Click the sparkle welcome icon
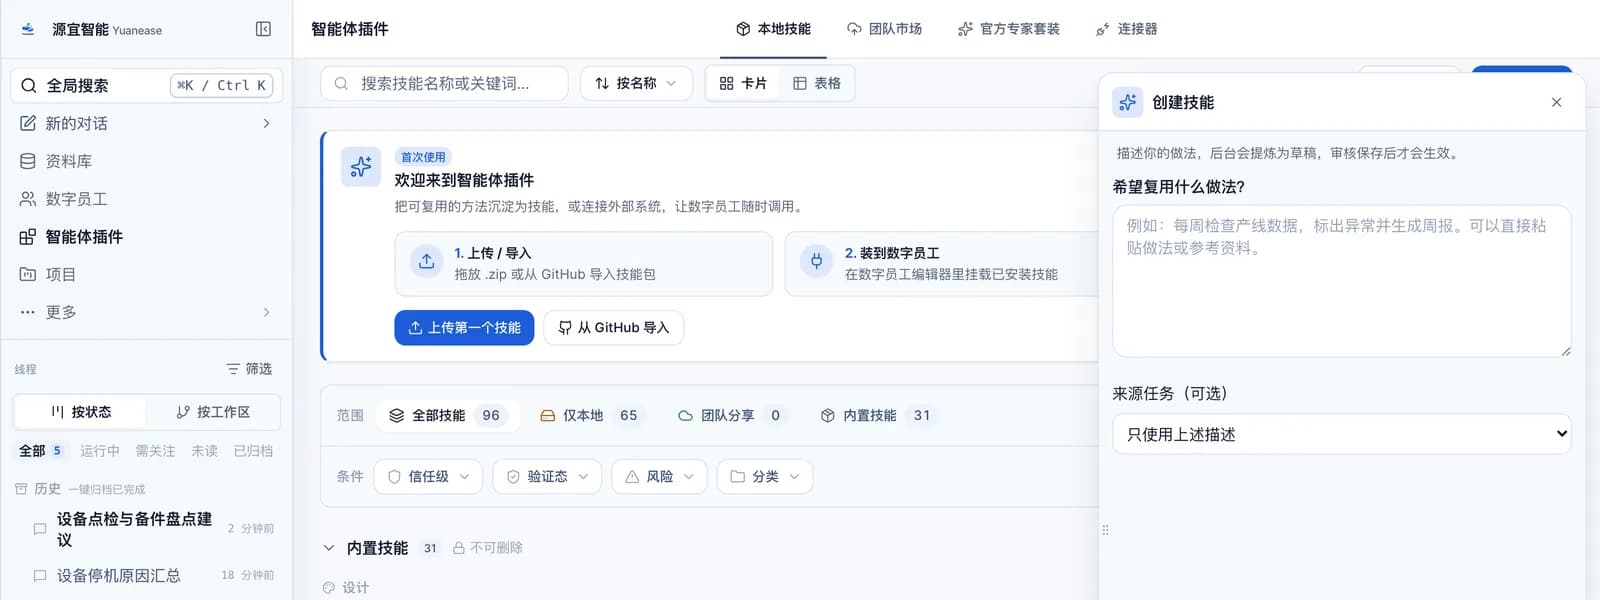 [x=361, y=167]
